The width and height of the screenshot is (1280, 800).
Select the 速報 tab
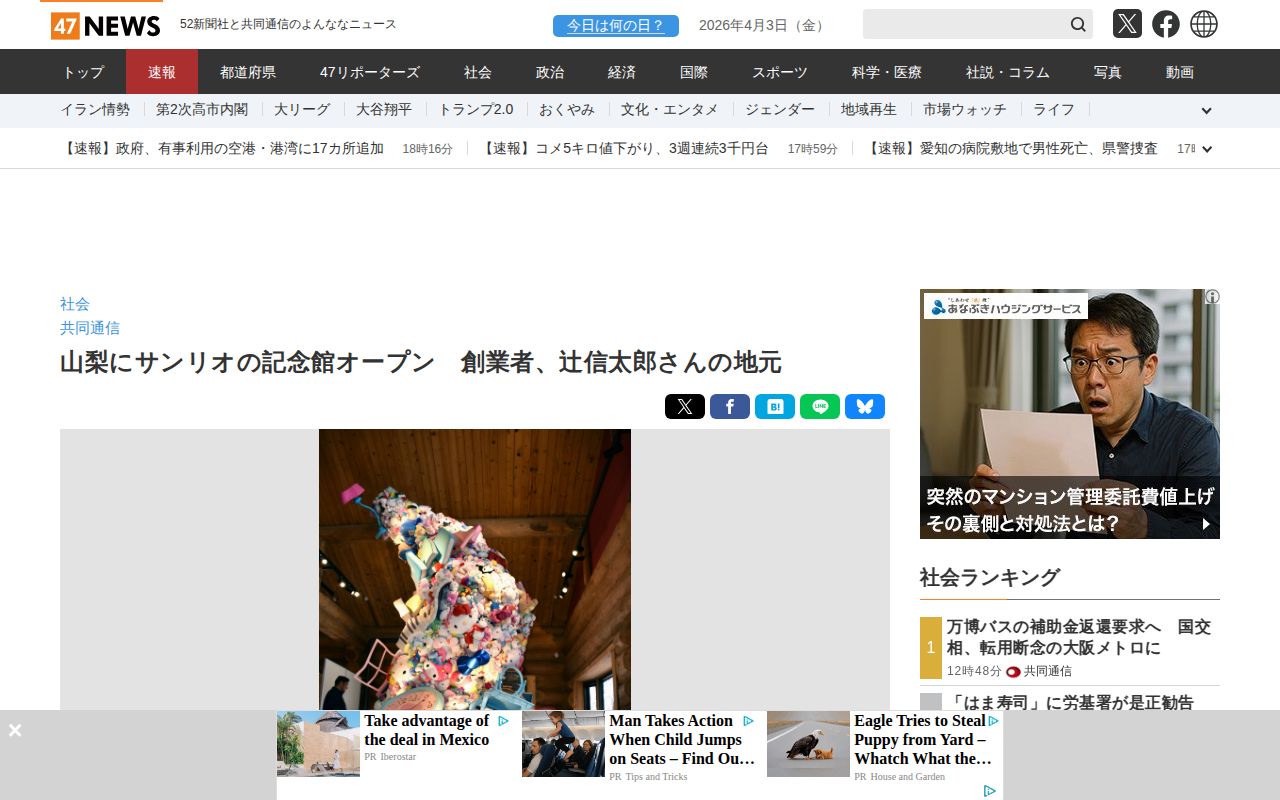point(162,72)
